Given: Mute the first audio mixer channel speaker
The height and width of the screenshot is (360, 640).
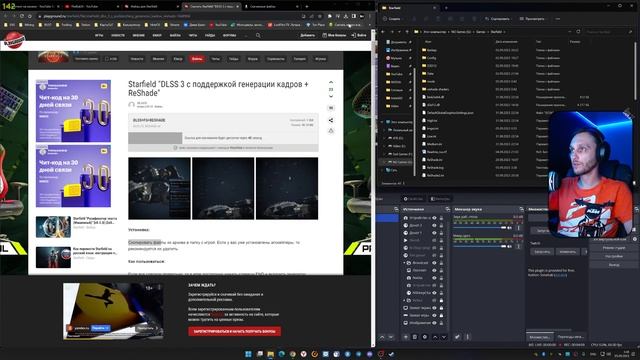Looking at the screenshot, I should (509, 228).
